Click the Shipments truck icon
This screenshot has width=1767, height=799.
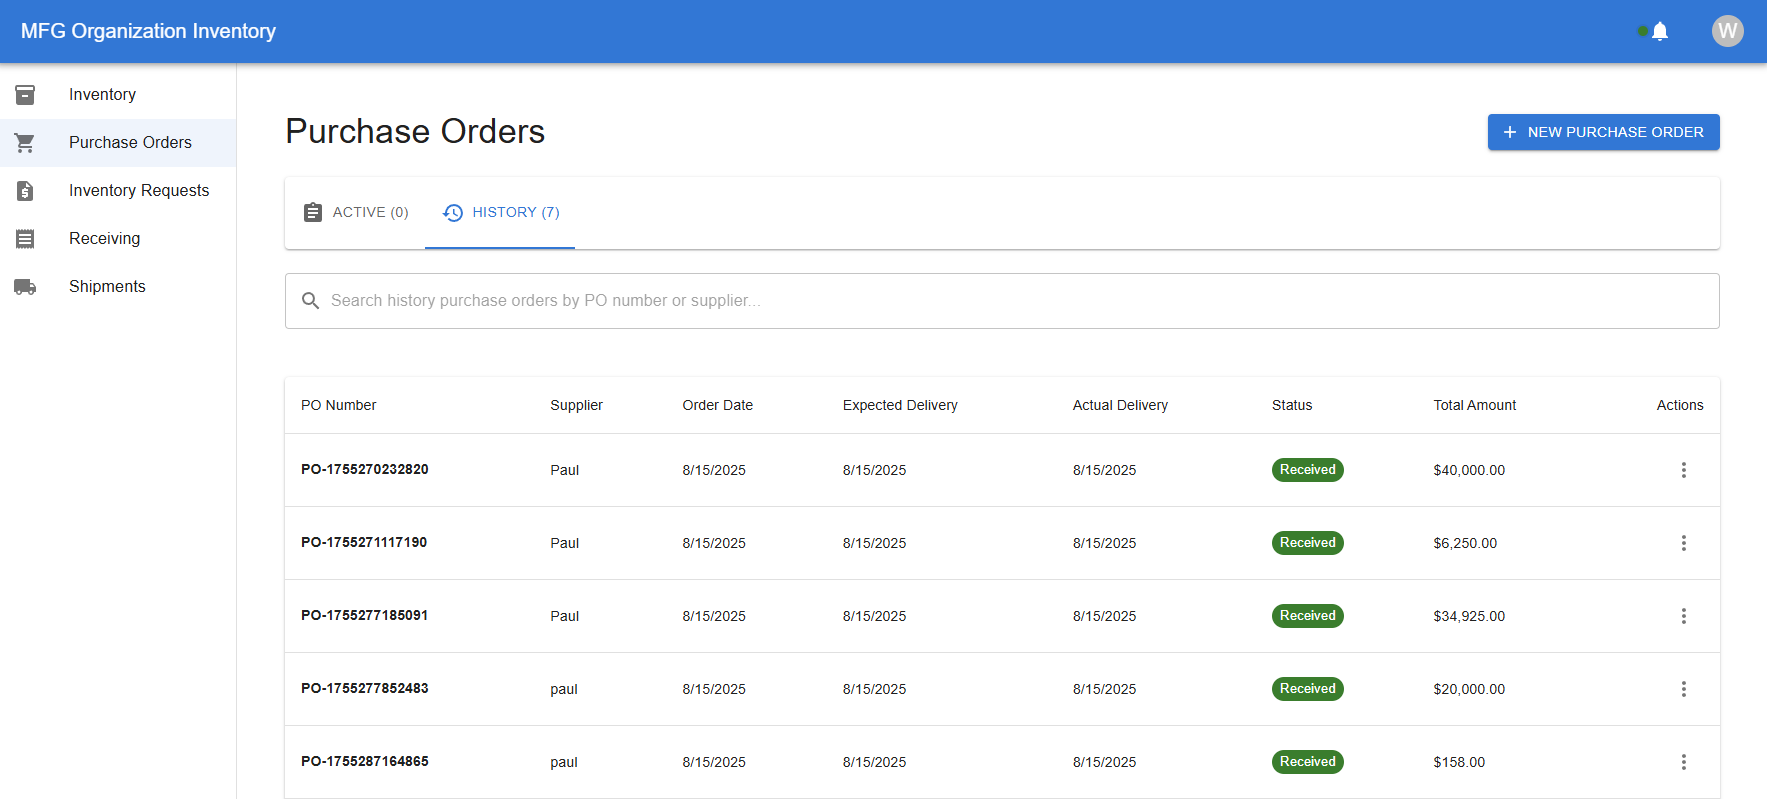point(25,287)
